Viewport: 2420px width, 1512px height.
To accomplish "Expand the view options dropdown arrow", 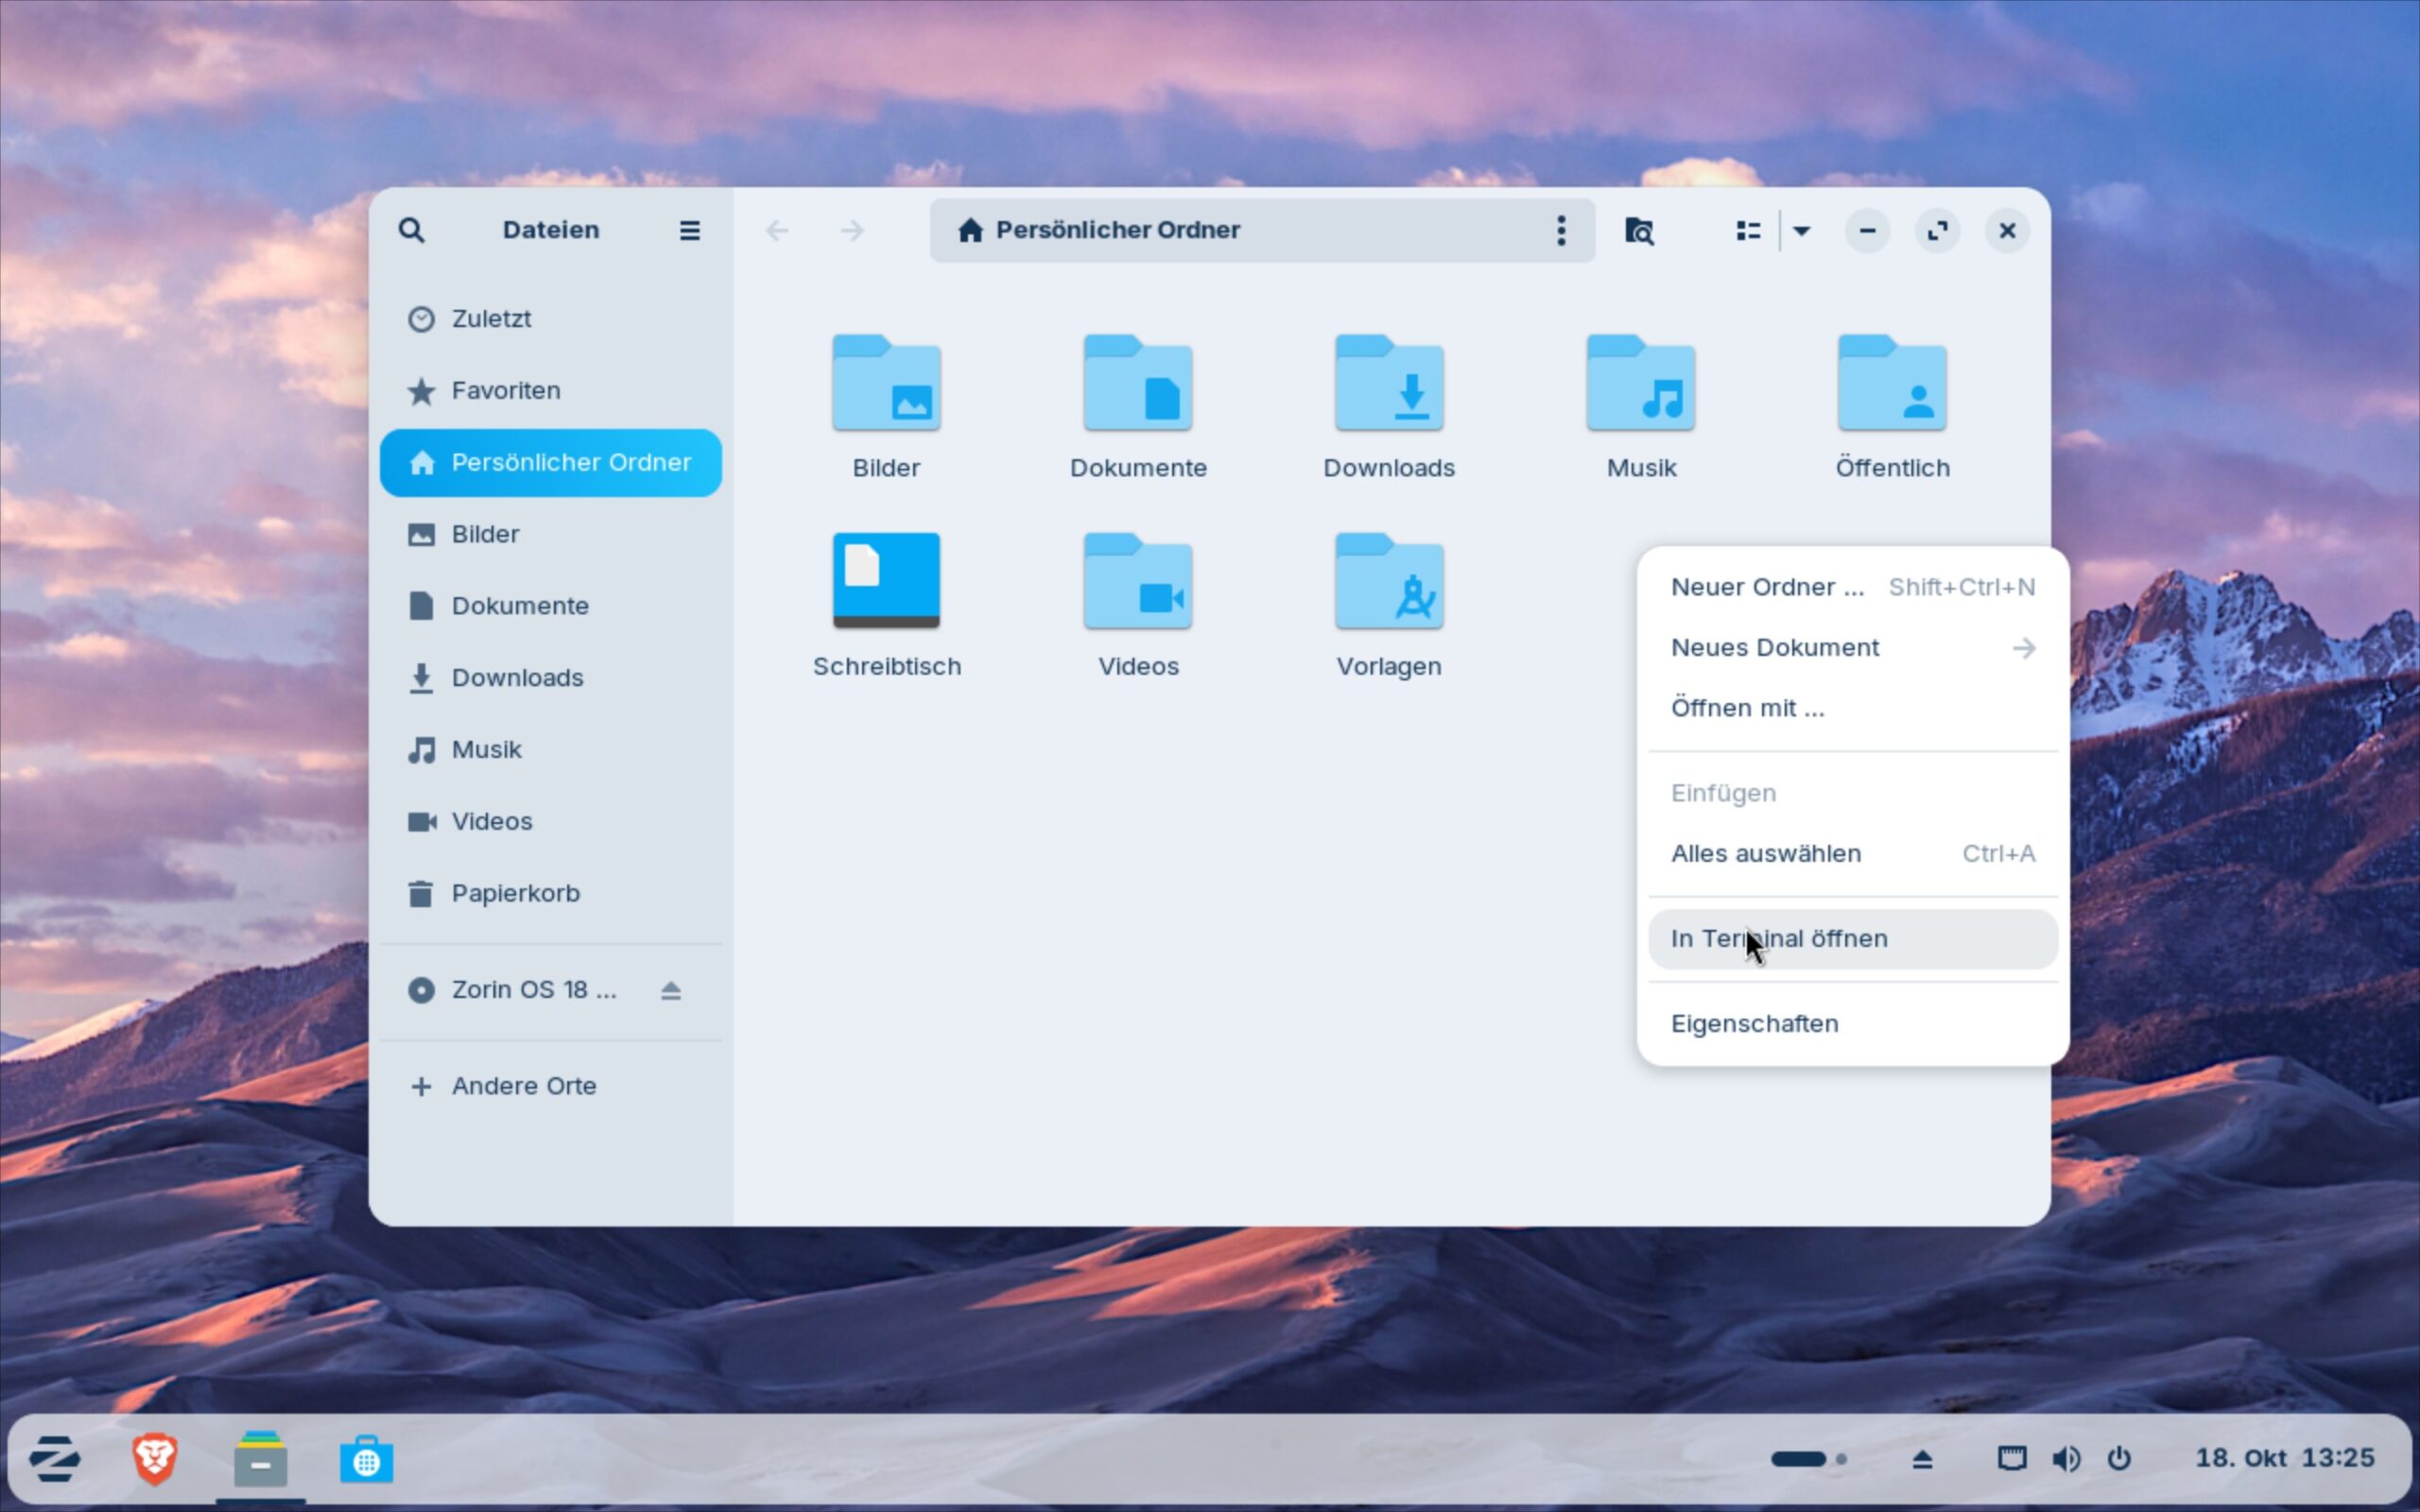I will point(1801,231).
